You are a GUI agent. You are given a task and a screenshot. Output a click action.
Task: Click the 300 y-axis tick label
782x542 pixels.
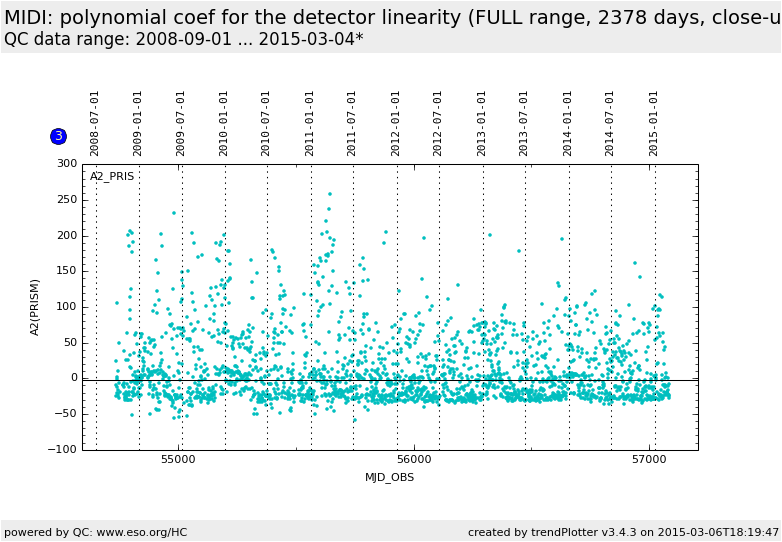click(x=67, y=164)
